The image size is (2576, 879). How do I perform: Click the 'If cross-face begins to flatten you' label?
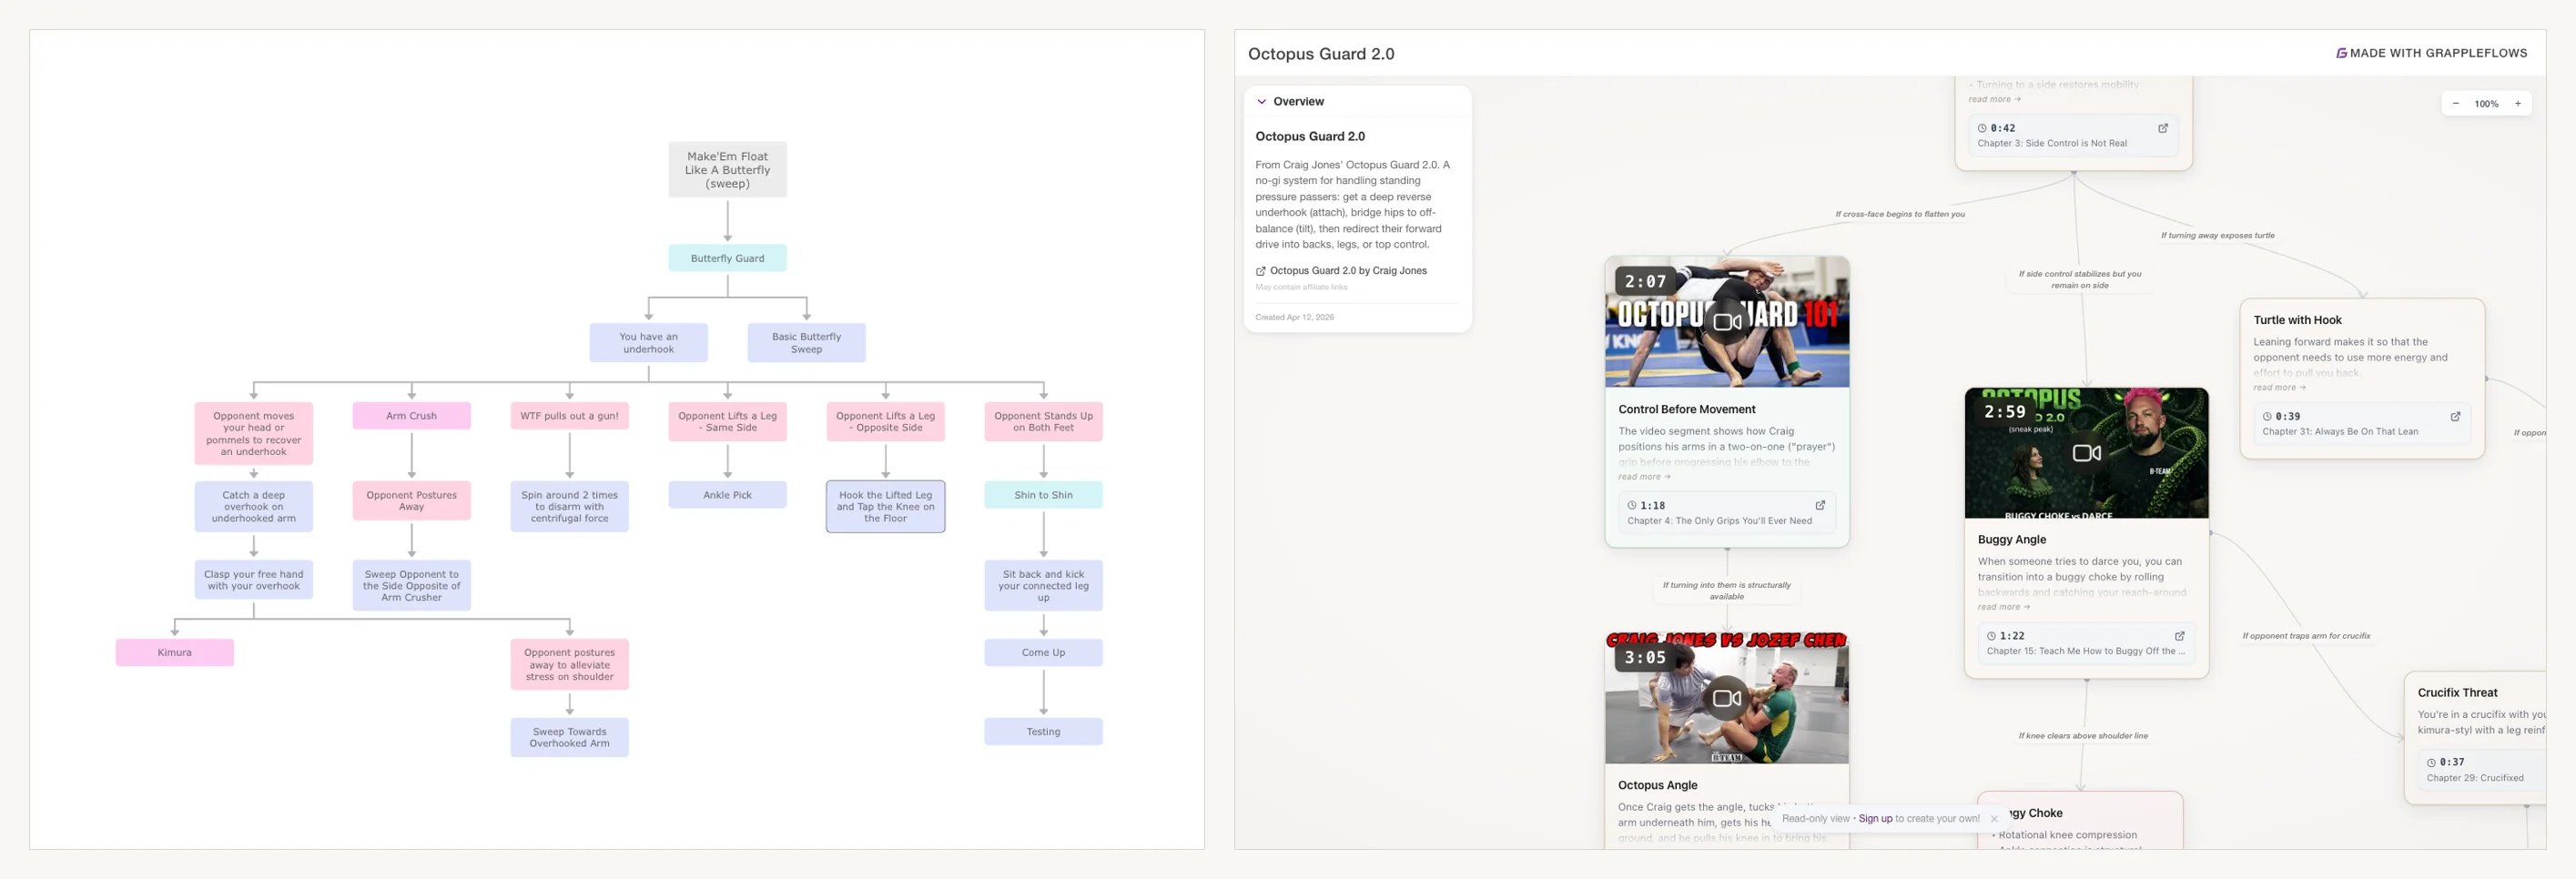coord(1899,214)
